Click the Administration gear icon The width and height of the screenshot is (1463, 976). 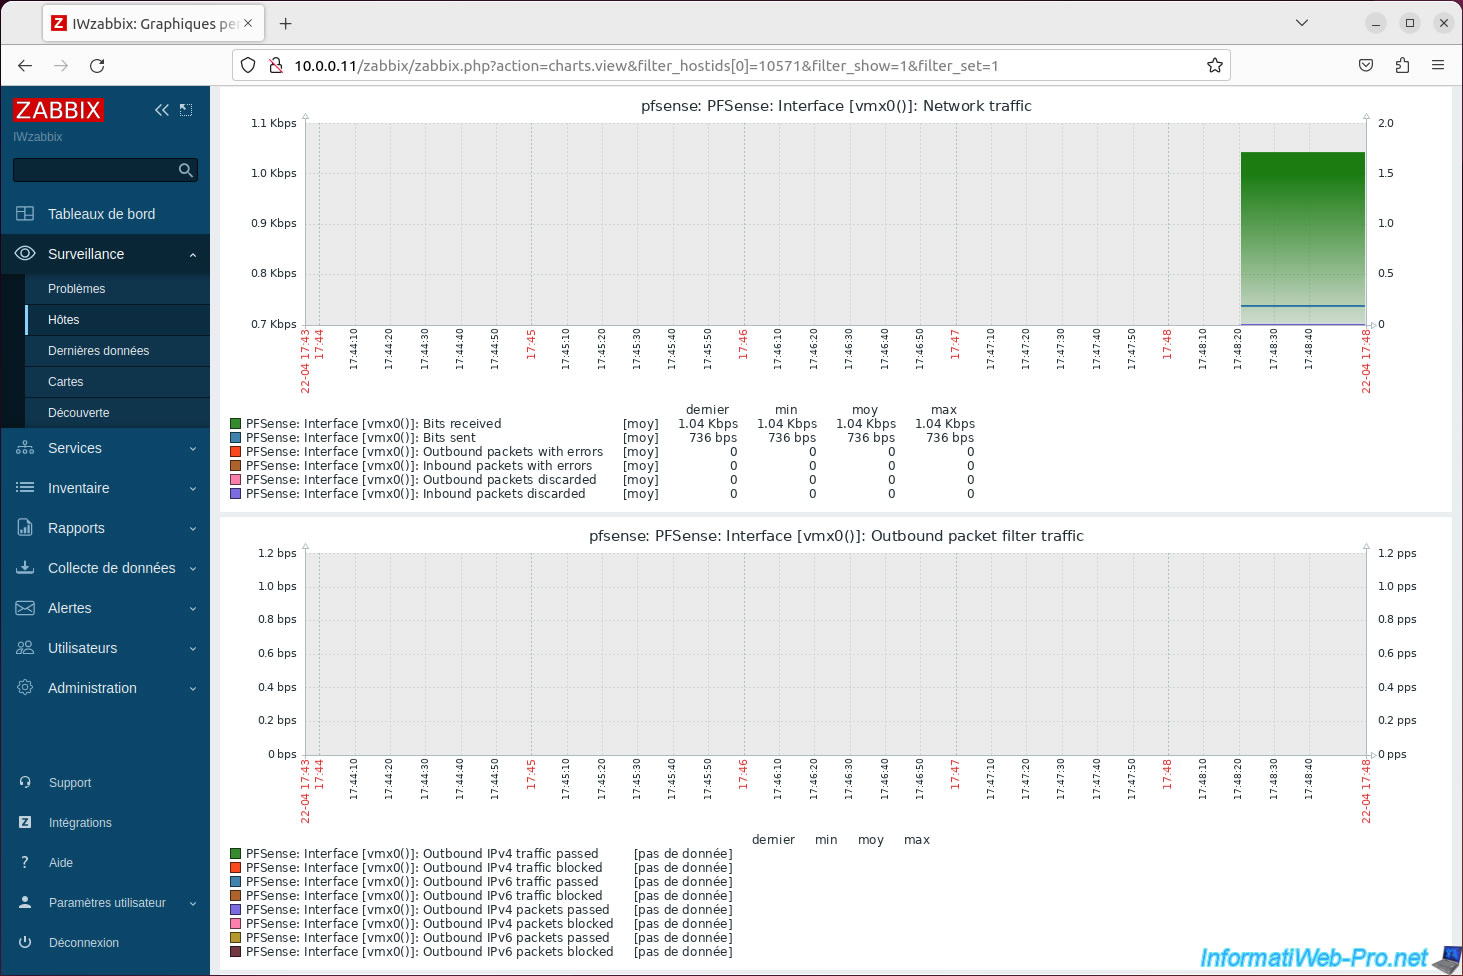(25, 688)
